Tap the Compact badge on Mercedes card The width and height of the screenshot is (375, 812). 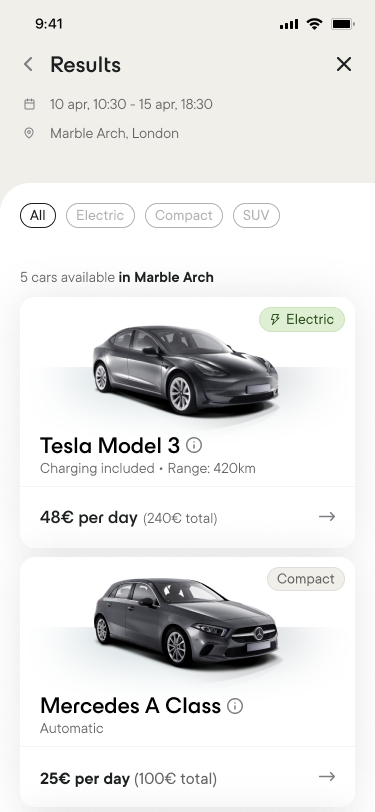point(306,579)
